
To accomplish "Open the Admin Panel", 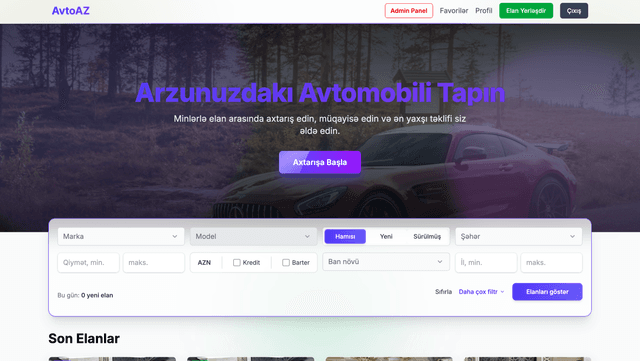I will pos(409,11).
